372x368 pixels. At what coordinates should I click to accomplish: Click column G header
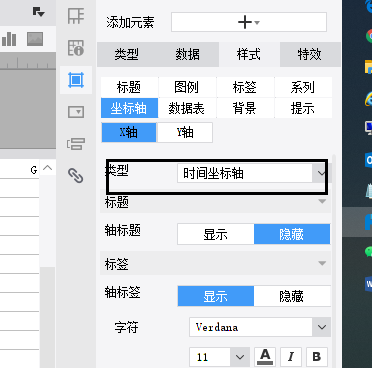click(x=33, y=170)
